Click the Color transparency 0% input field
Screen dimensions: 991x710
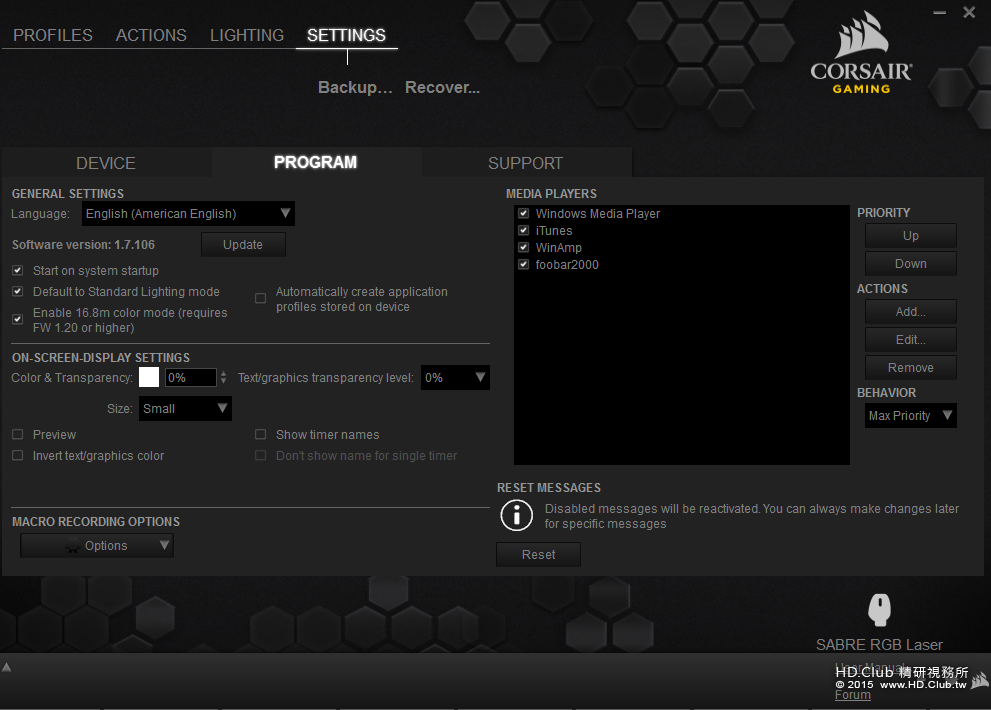click(190, 377)
